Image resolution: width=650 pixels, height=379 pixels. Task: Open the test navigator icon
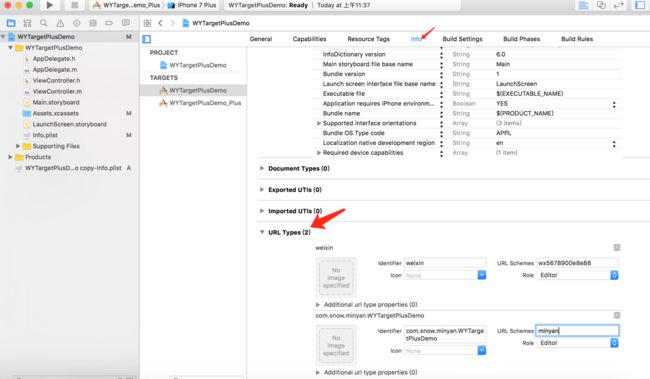[x=76, y=23]
